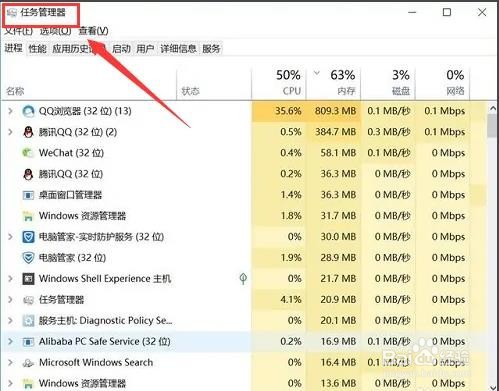Switch to the 详细信息 tab

tap(178, 49)
